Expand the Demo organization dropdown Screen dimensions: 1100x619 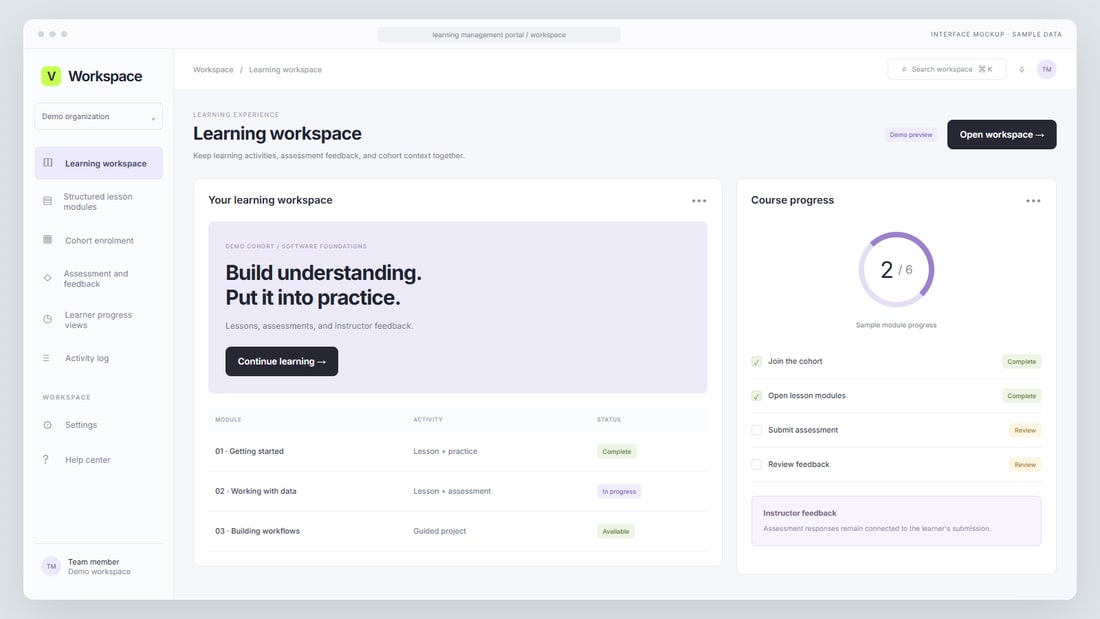point(98,117)
